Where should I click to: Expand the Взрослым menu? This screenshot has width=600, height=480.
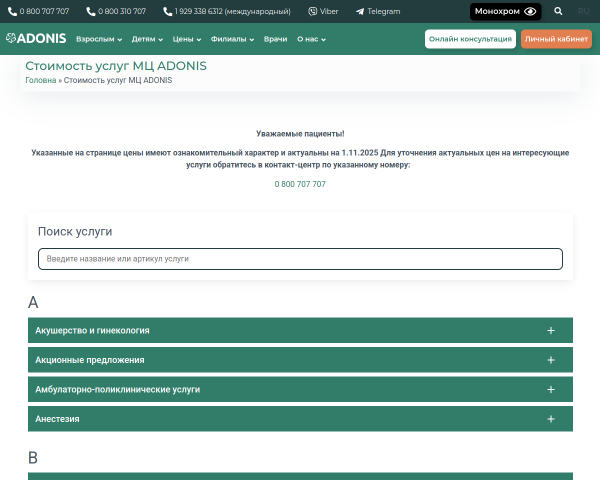point(99,39)
